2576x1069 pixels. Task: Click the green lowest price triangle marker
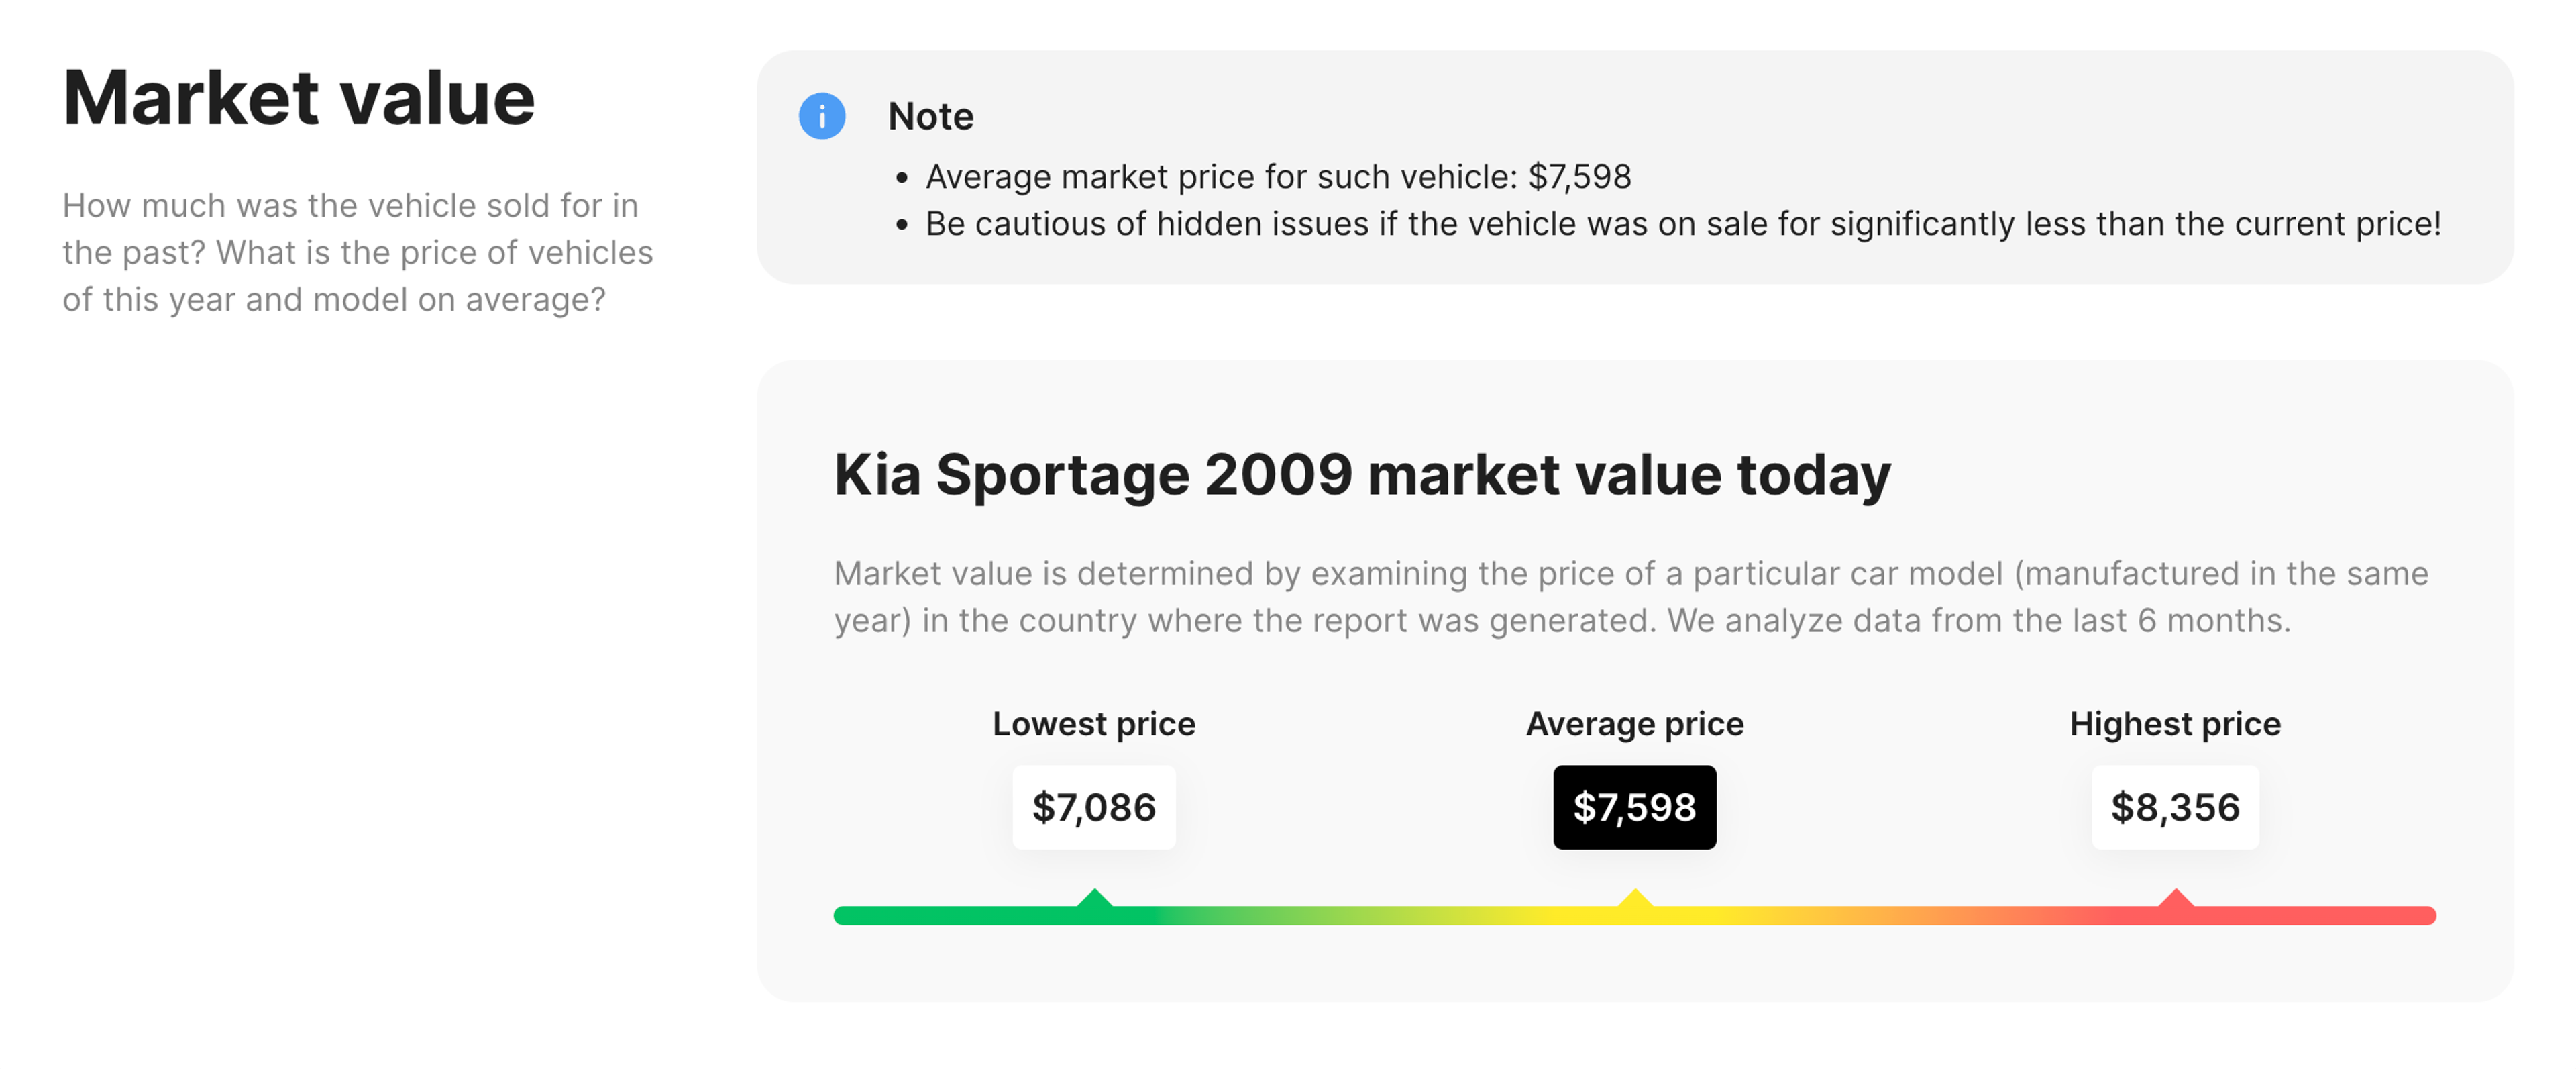1094,898
